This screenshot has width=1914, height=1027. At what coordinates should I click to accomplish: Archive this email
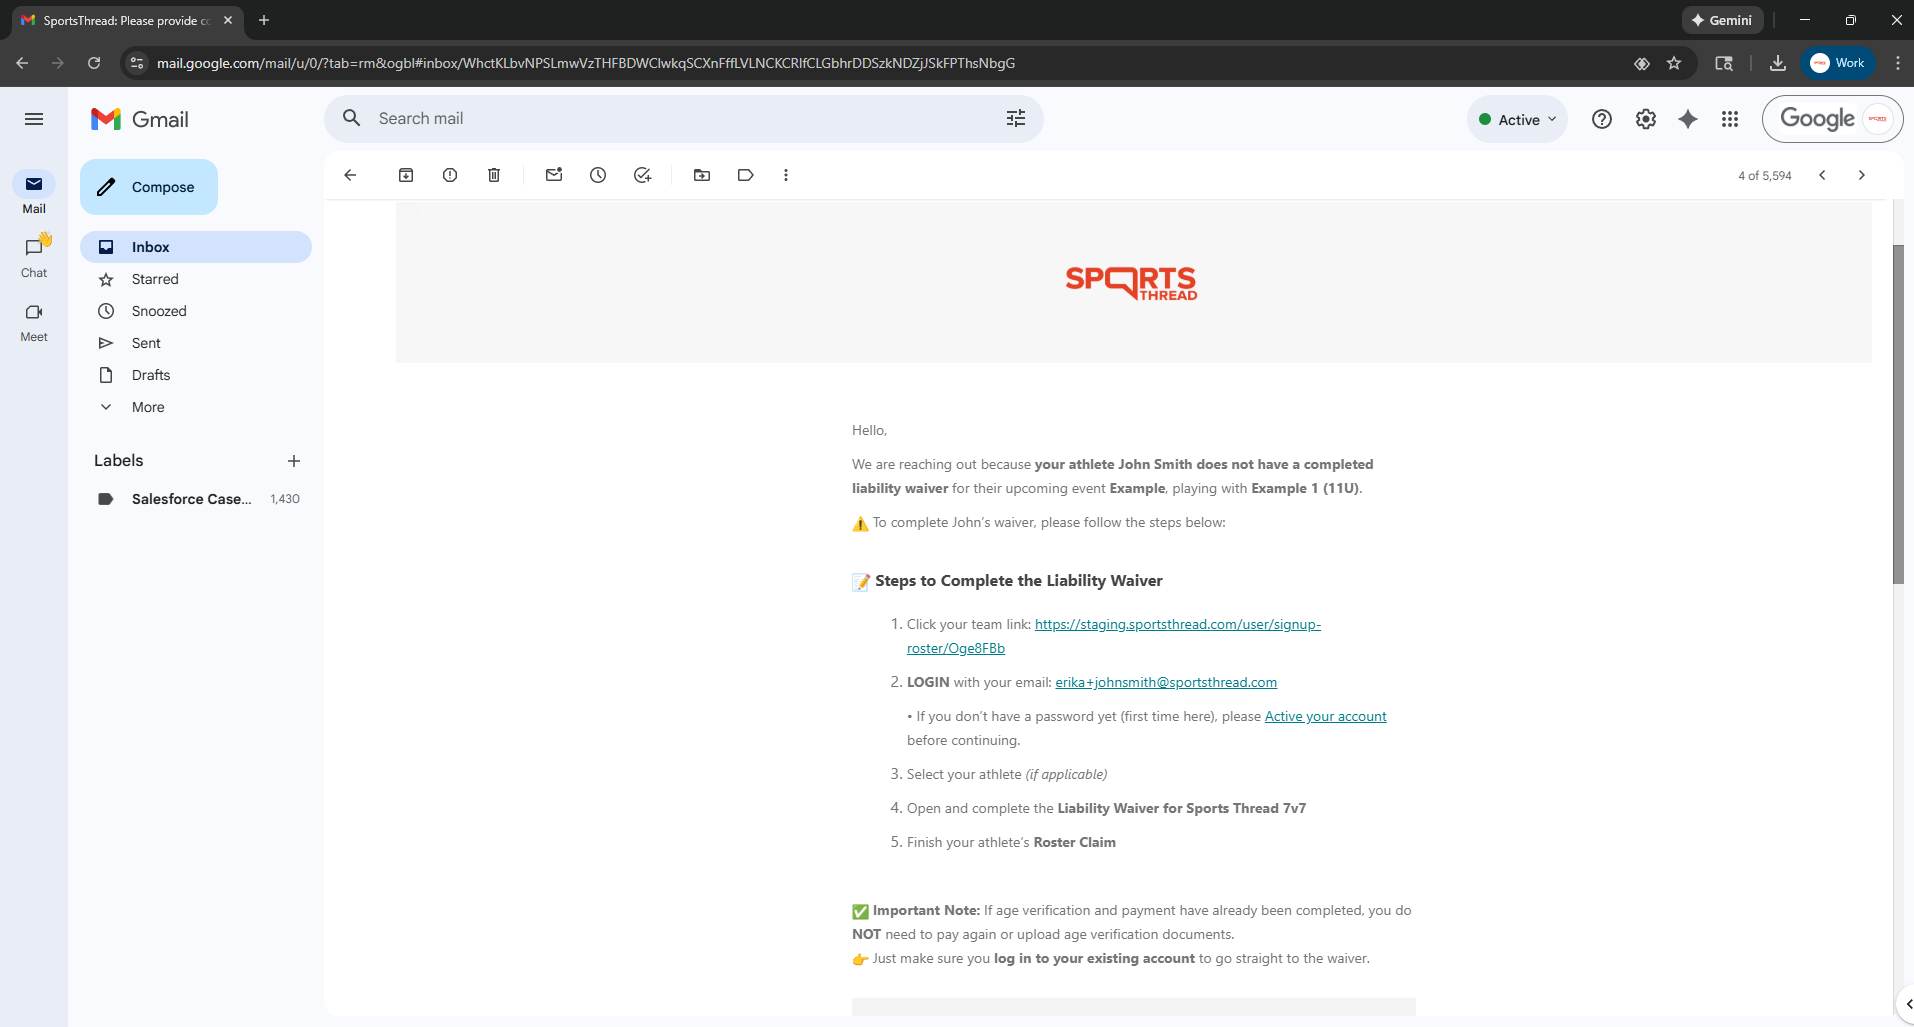406,175
